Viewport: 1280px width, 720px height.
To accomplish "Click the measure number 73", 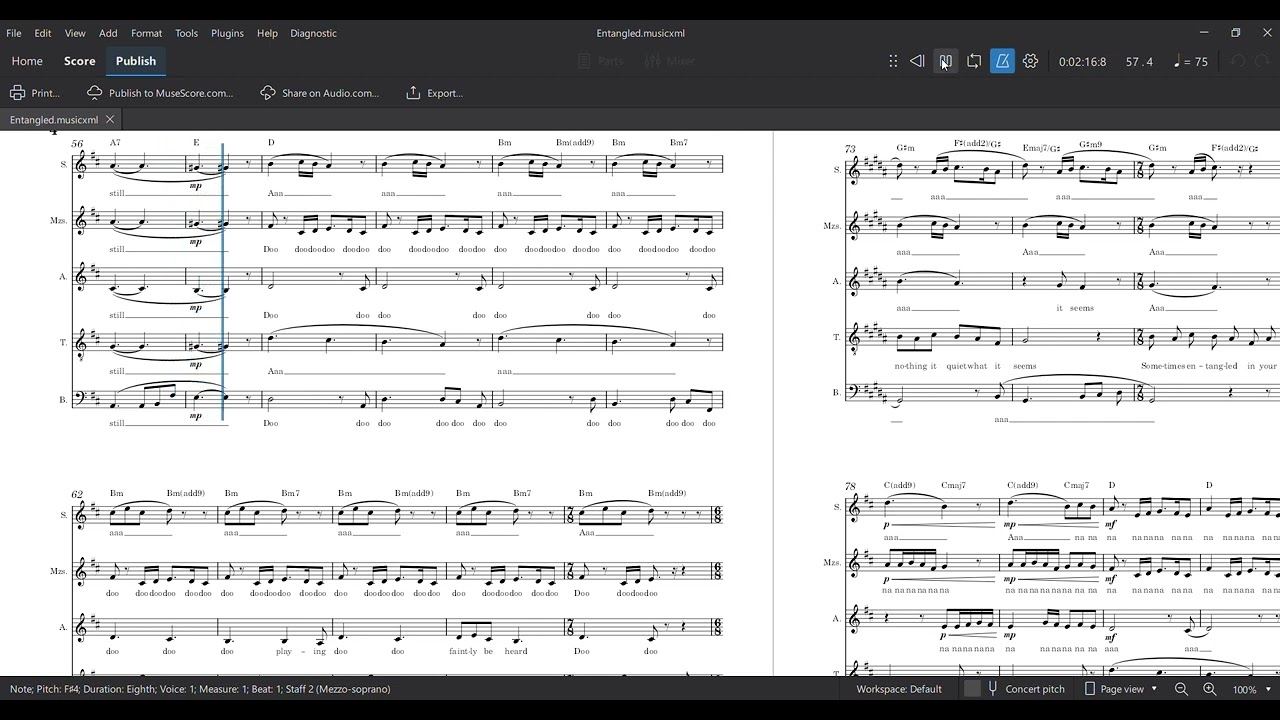I will (850, 149).
